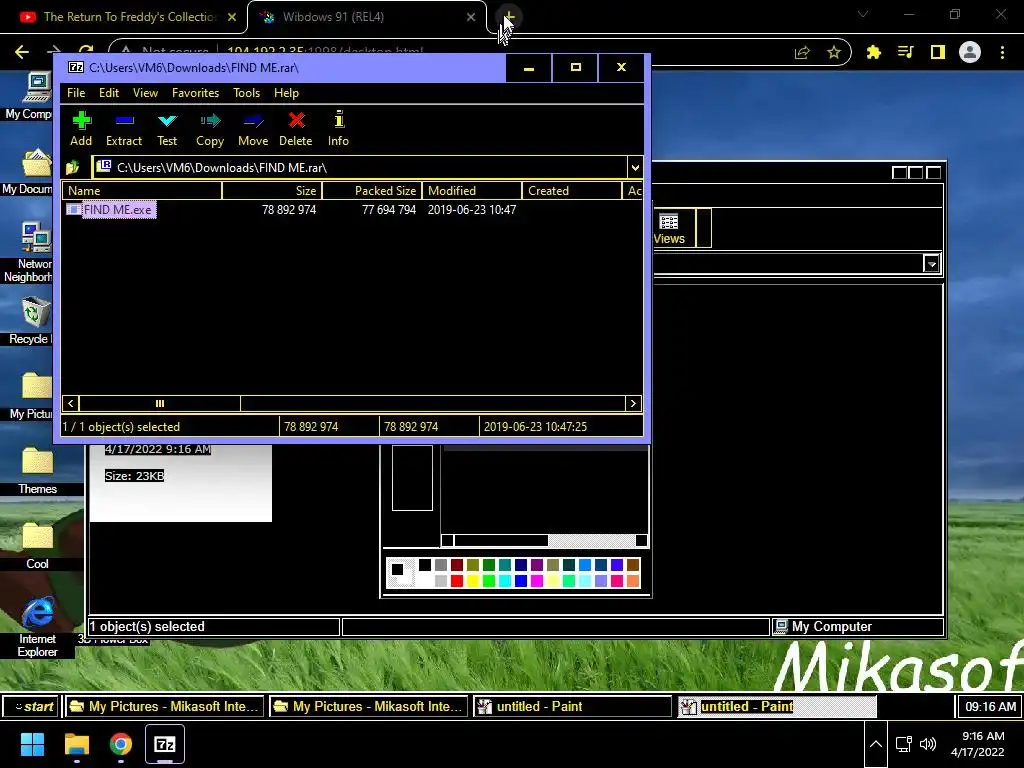Switch to The Return To Freddy's Collection tab
This screenshot has height=768, width=1024.
[x=124, y=17]
